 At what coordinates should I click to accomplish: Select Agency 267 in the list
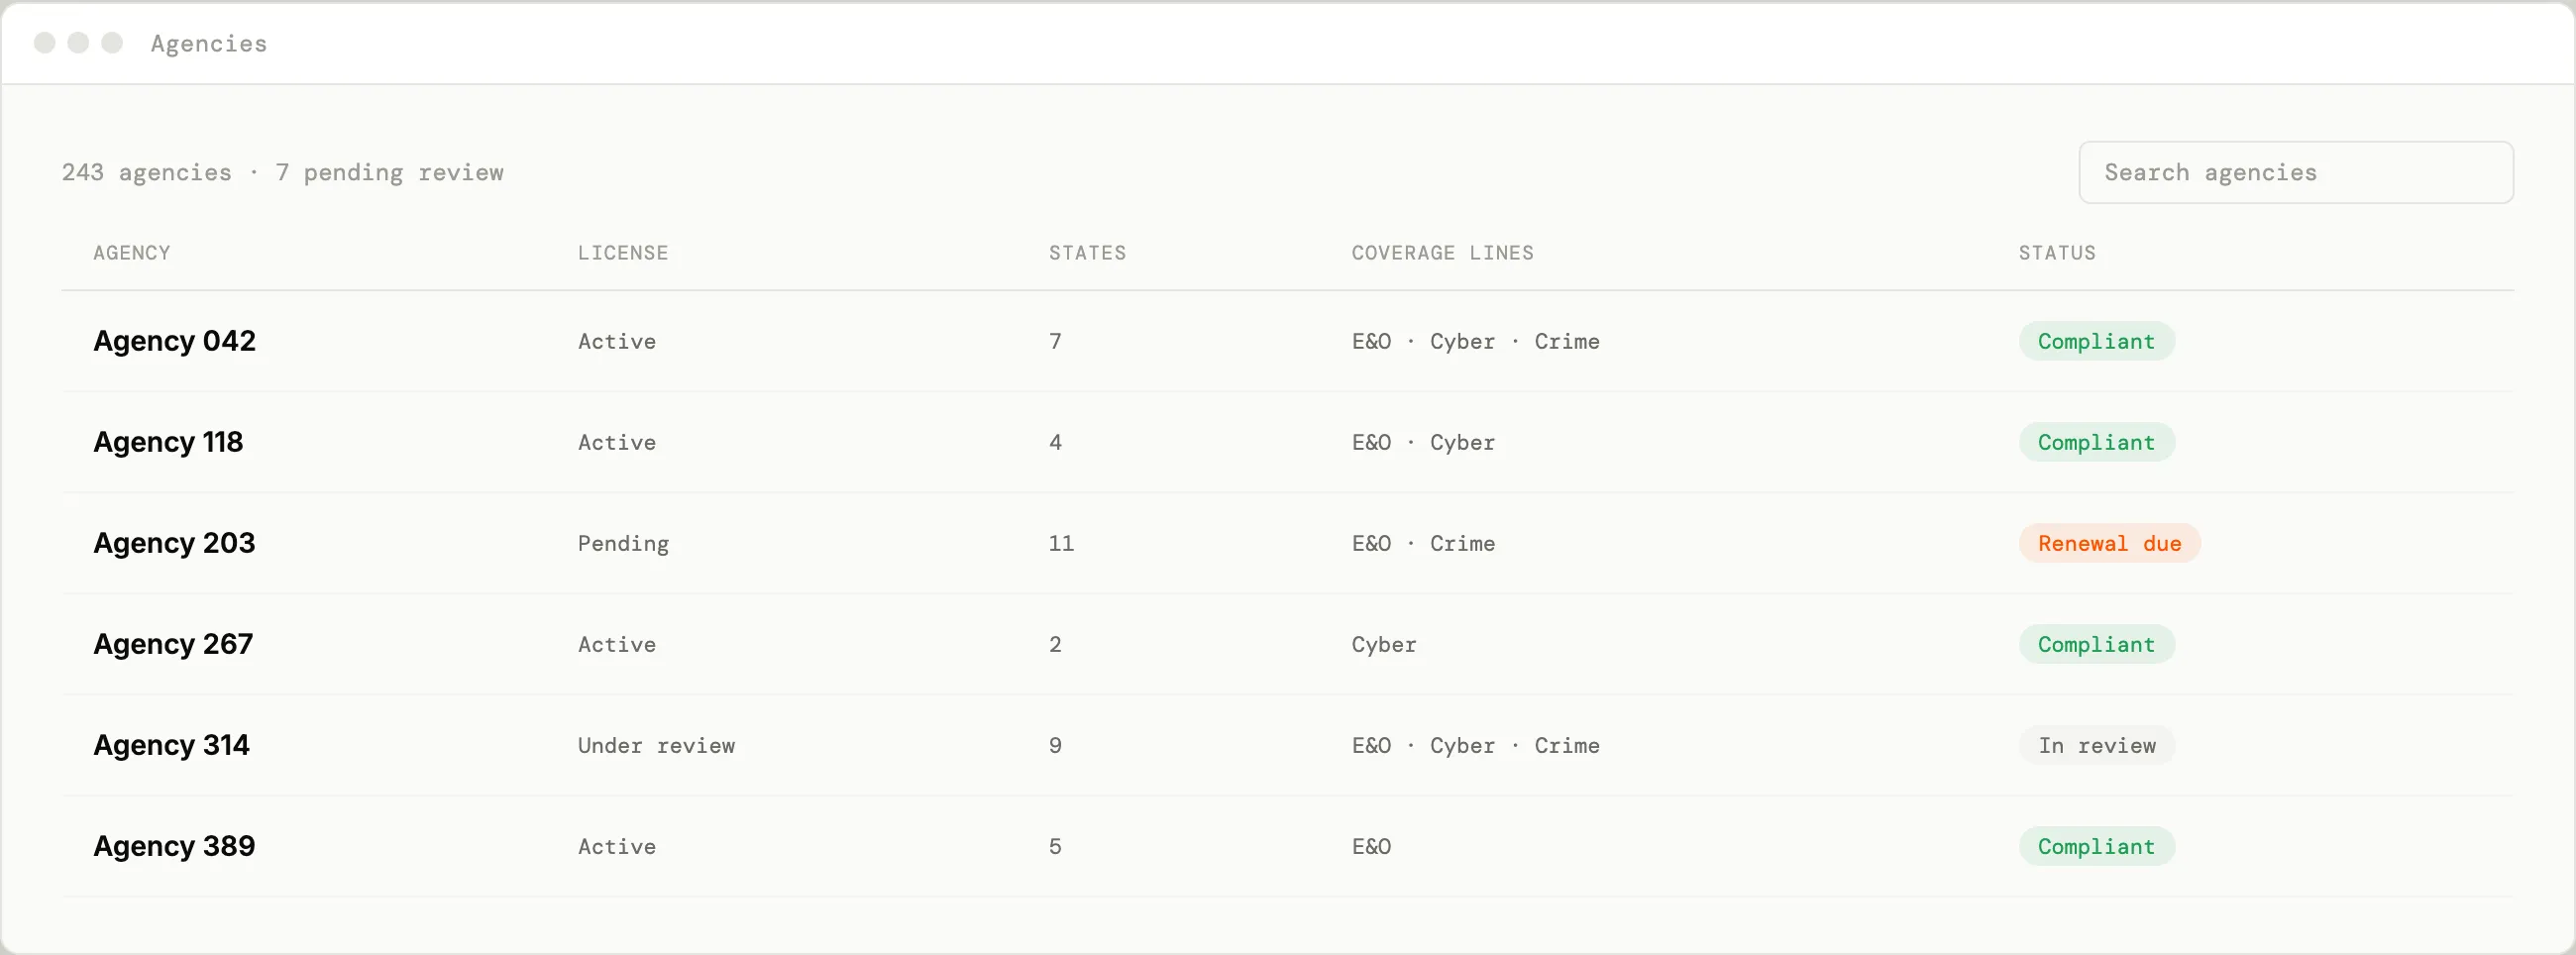click(x=1287, y=644)
